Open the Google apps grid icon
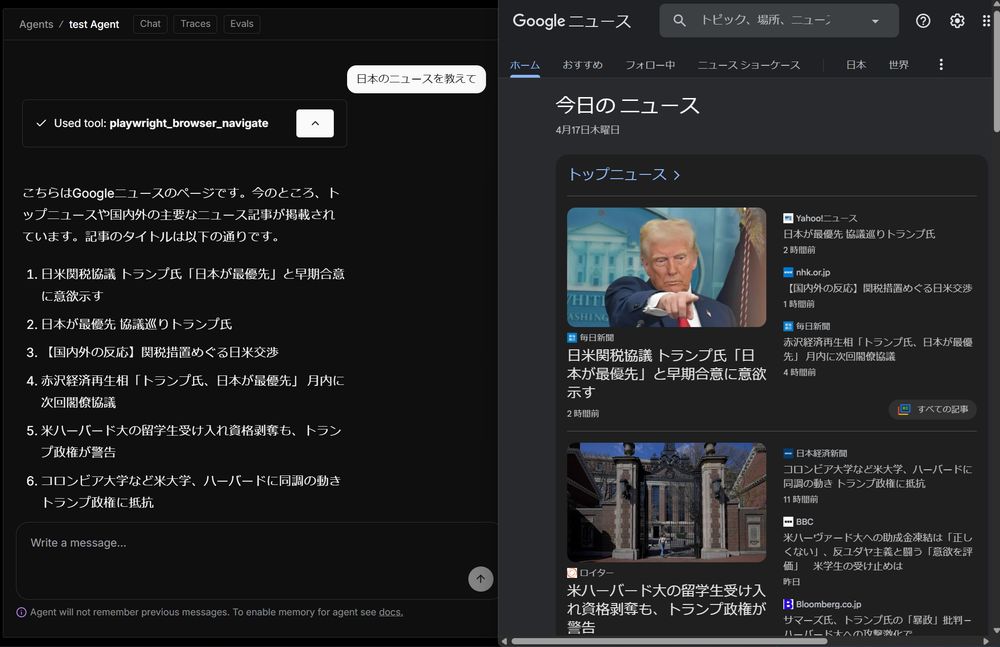Viewport: 1000px width, 647px height. coord(987,20)
